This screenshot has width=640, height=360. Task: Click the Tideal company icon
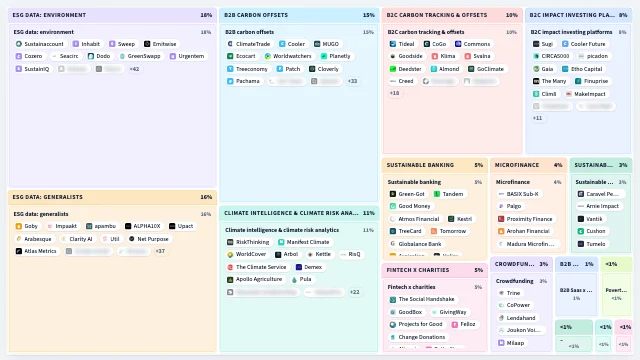[393, 44]
